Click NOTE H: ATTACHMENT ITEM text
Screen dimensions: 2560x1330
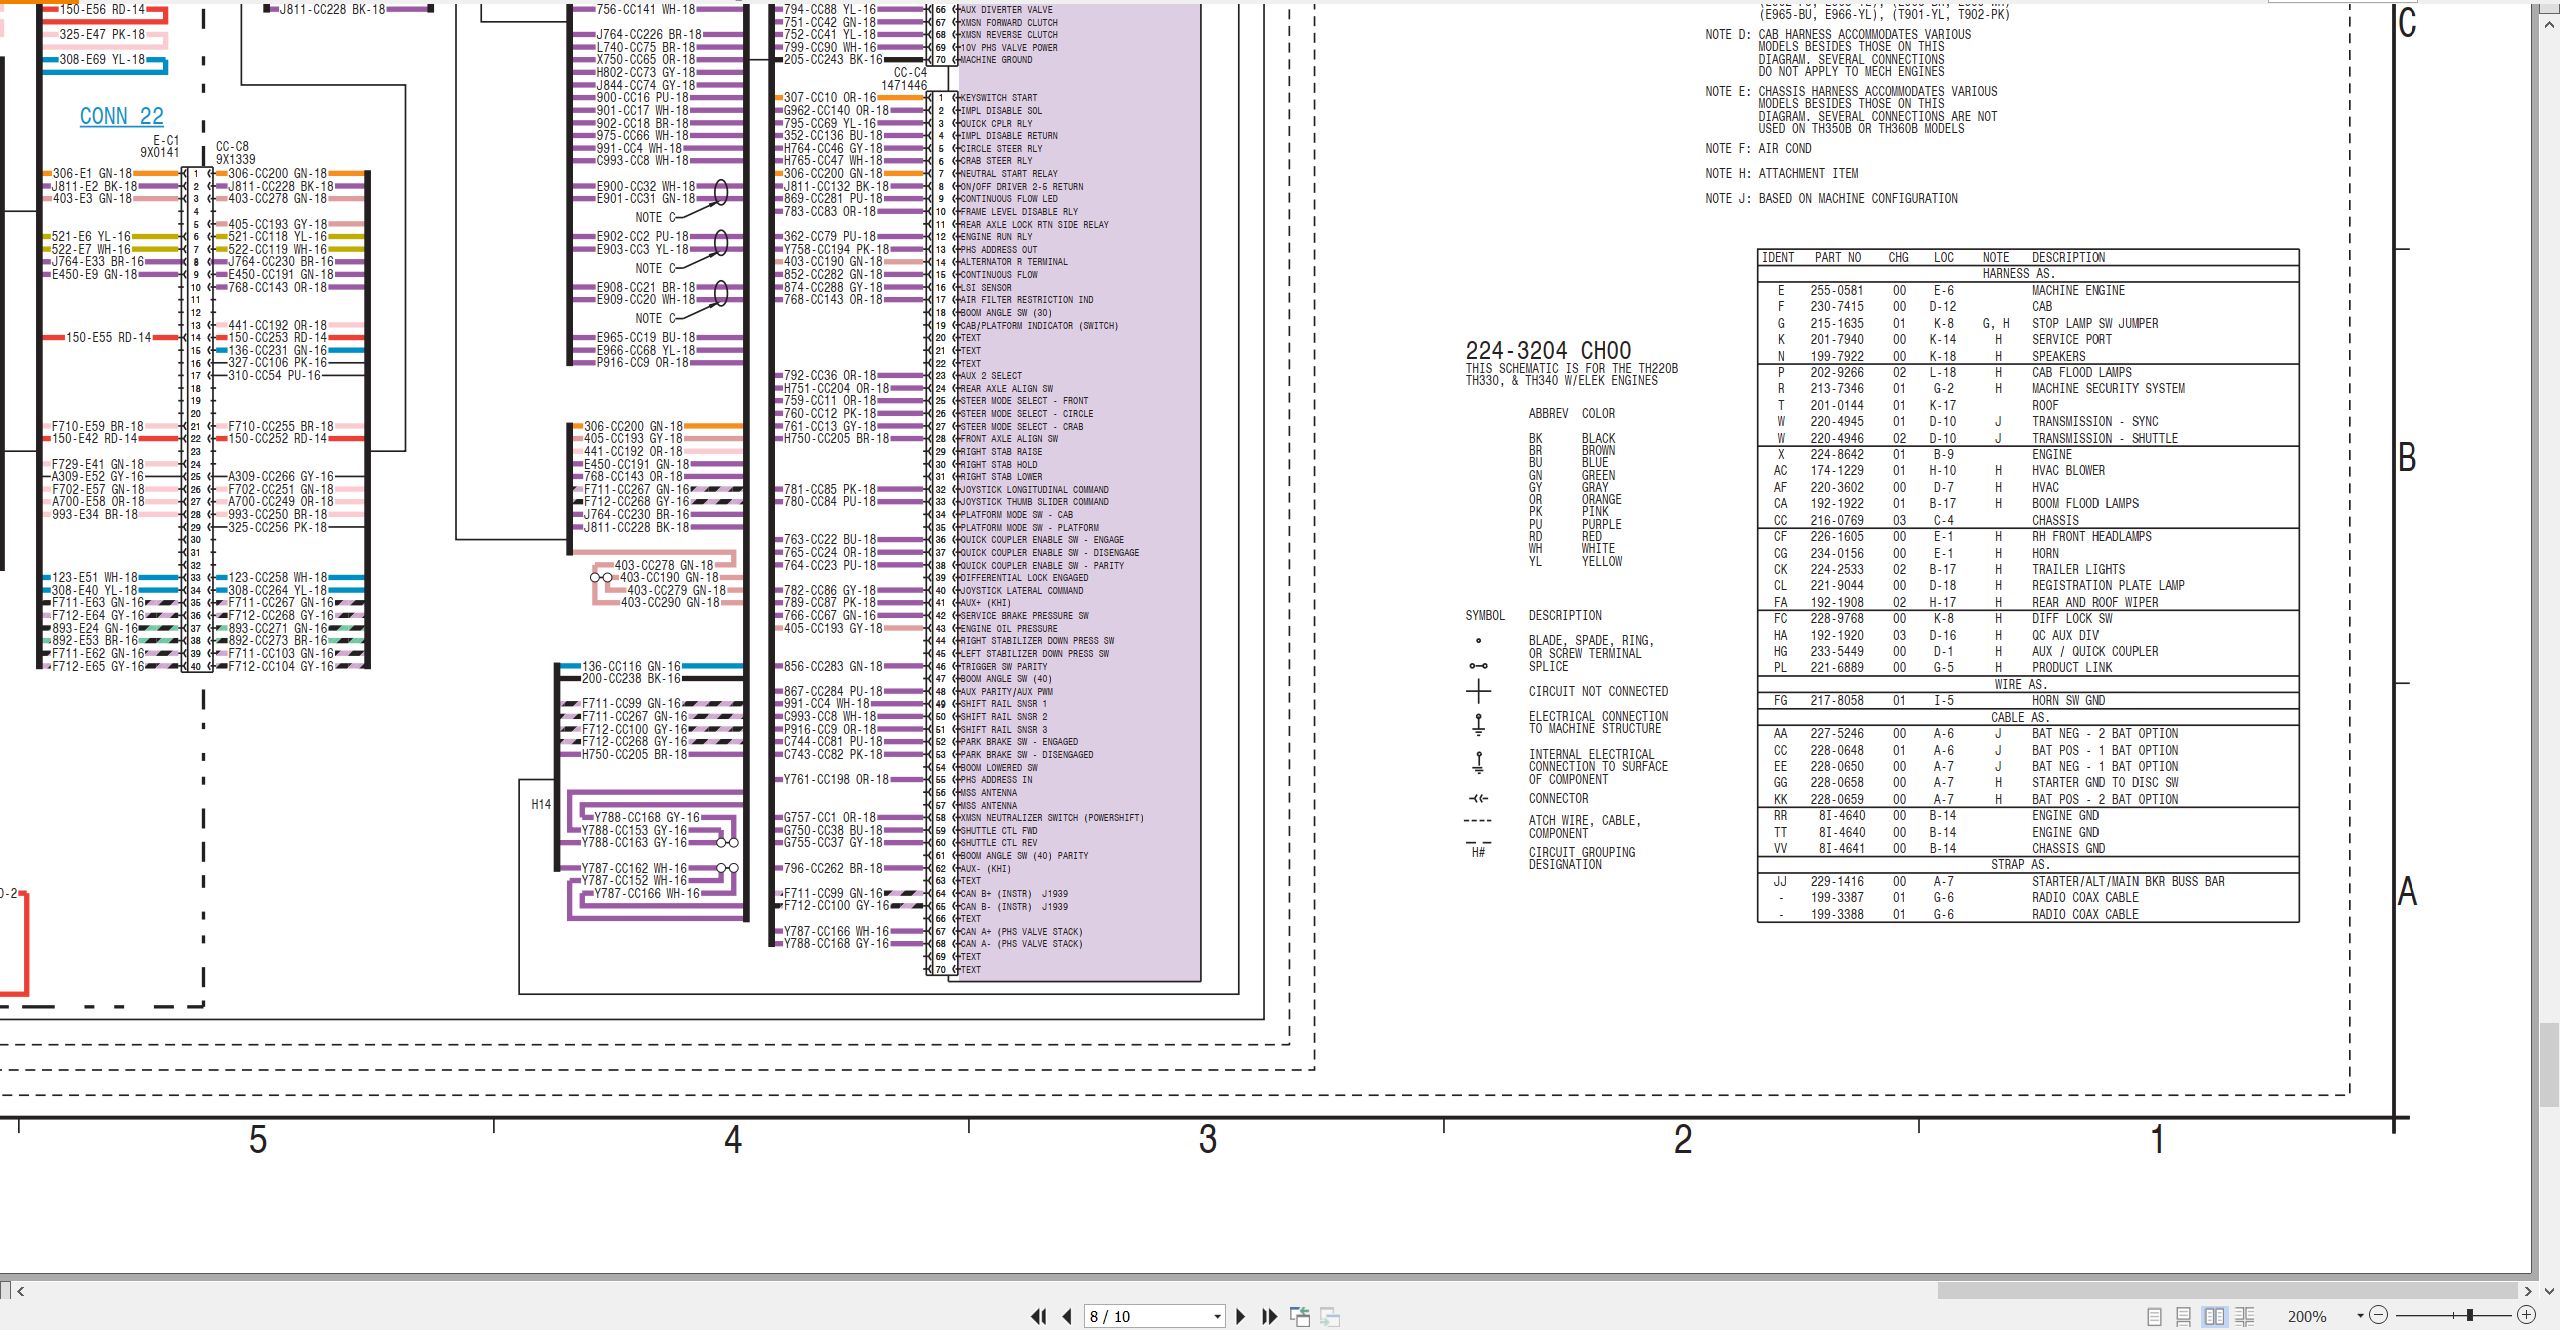1782,173
